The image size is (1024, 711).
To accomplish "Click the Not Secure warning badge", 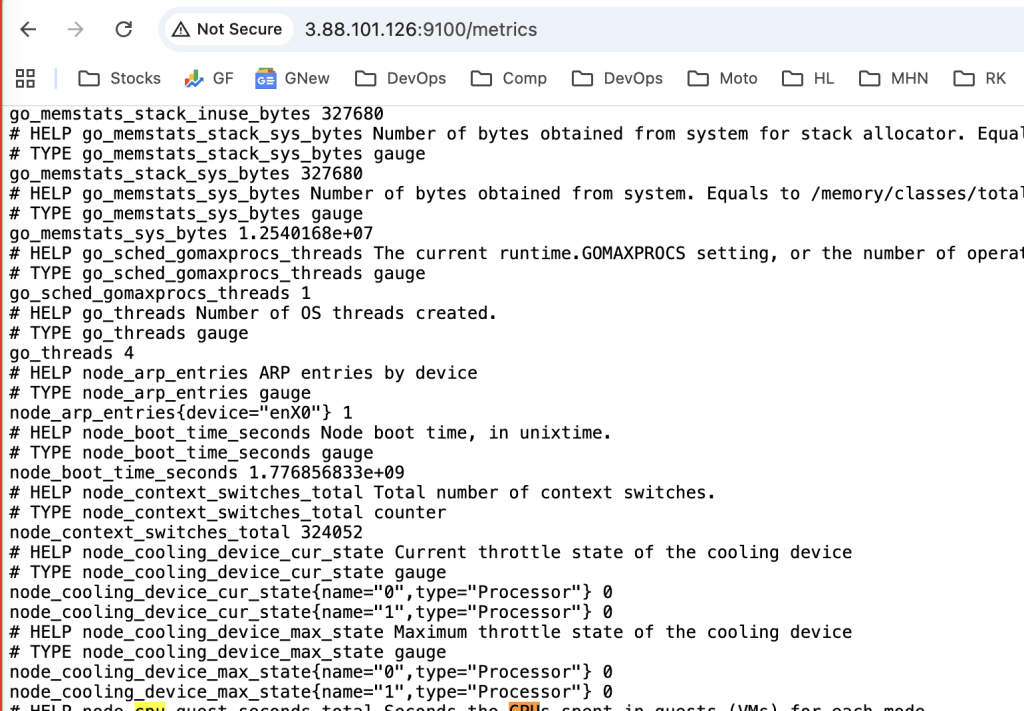I will pos(227,30).
